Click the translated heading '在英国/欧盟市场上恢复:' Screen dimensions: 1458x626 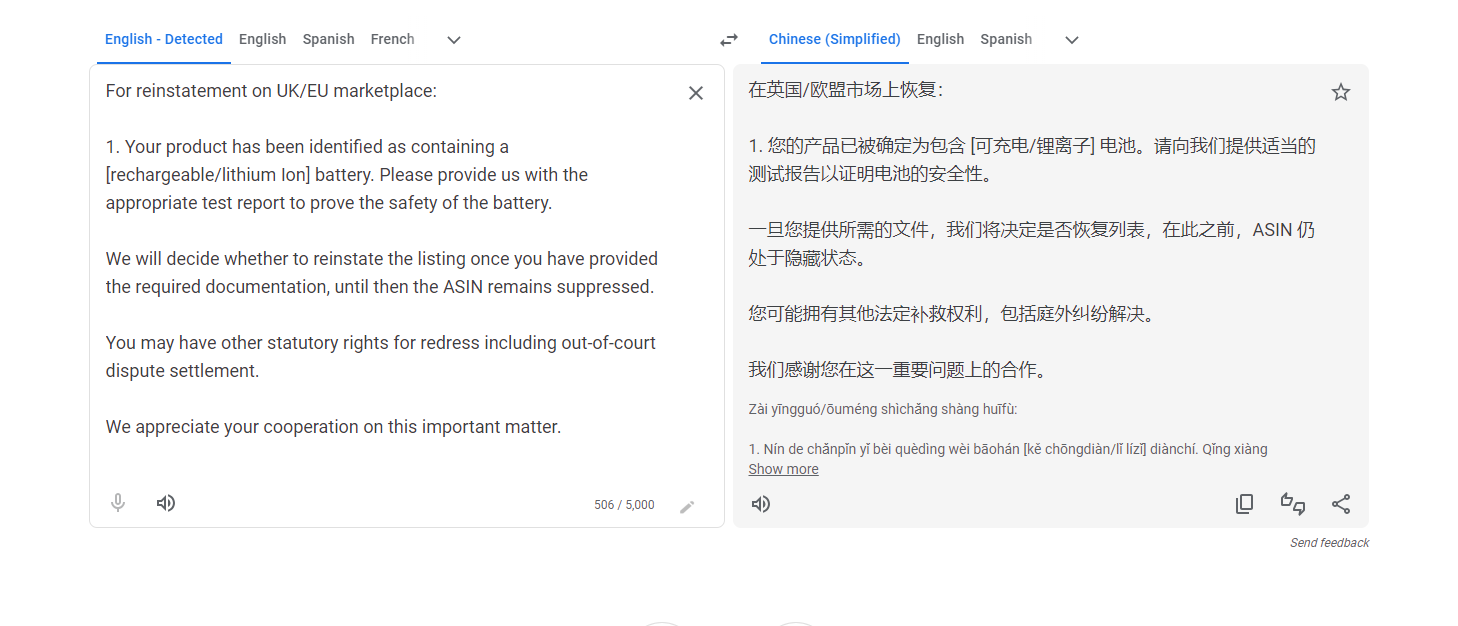click(846, 90)
